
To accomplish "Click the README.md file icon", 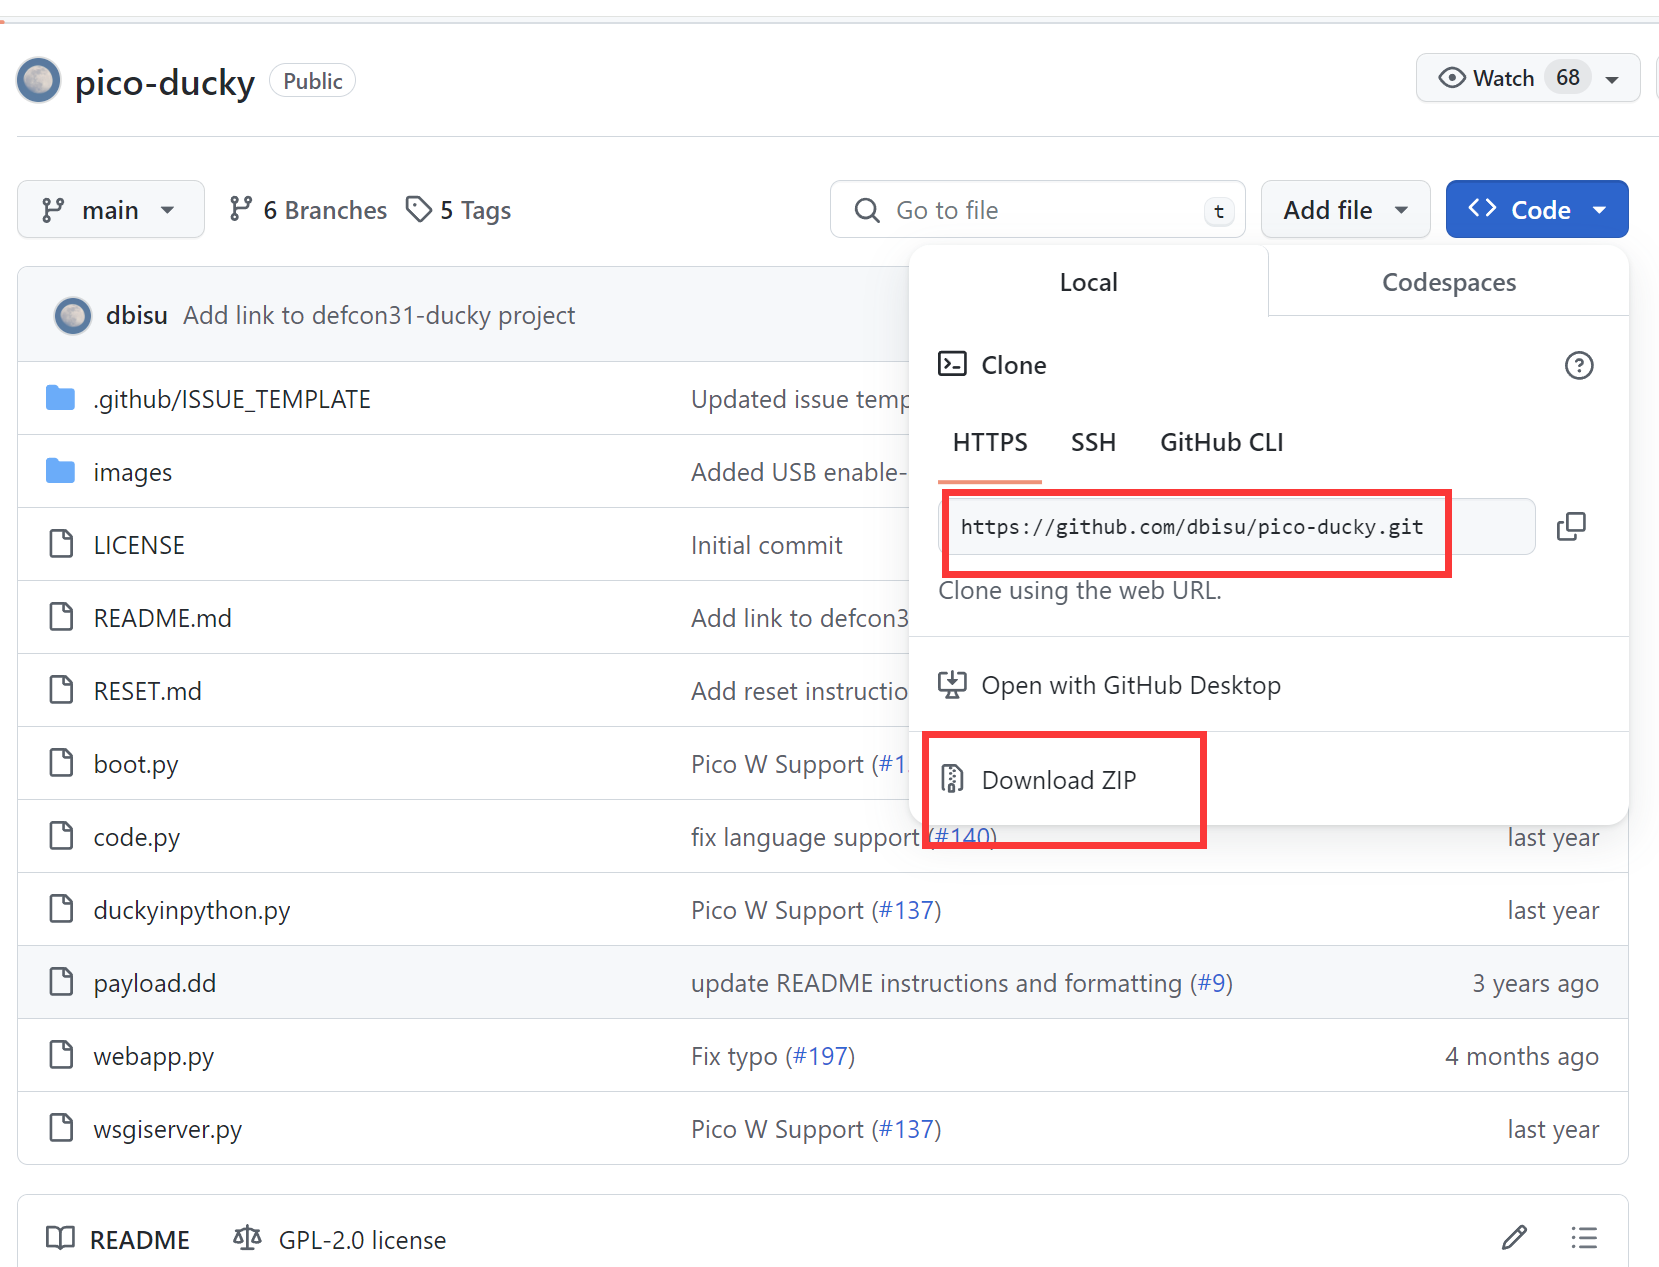I will click(x=61, y=617).
